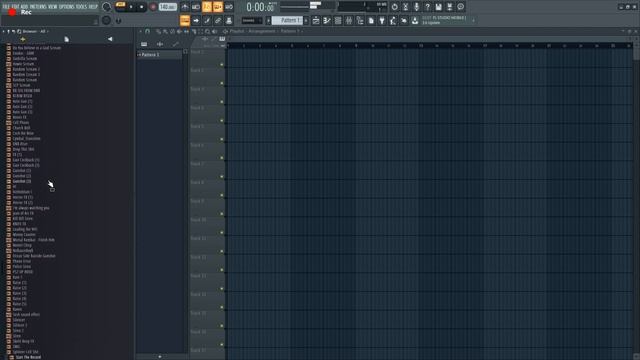Click the metronome icon in recording panel
This screenshot has height=360, width=640.
click(x=185, y=7)
